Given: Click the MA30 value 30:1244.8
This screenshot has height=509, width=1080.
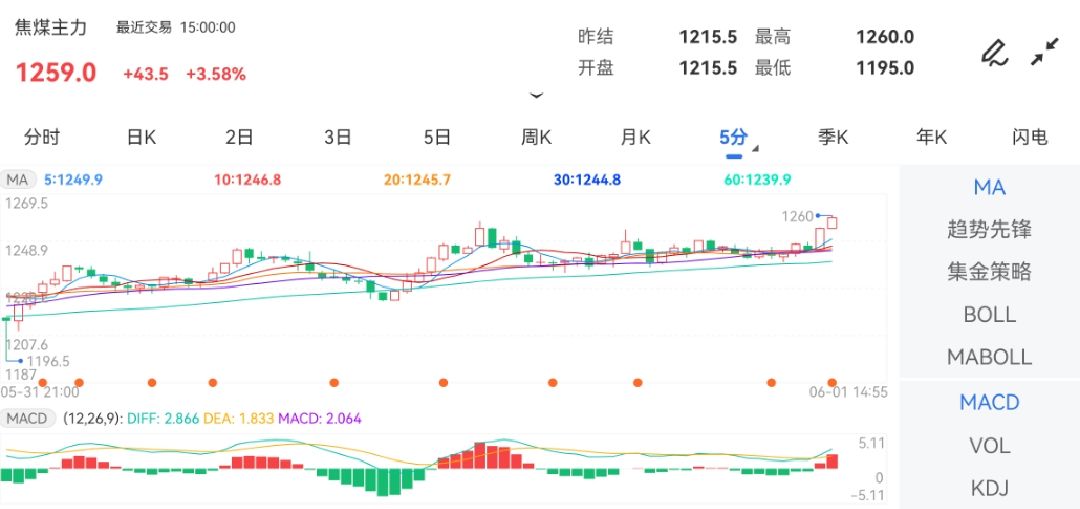Looking at the screenshot, I should (x=588, y=180).
